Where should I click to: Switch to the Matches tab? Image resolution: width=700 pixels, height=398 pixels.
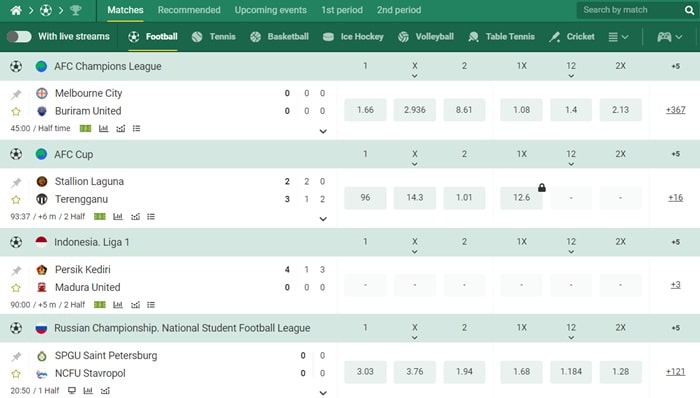point(125,10)
